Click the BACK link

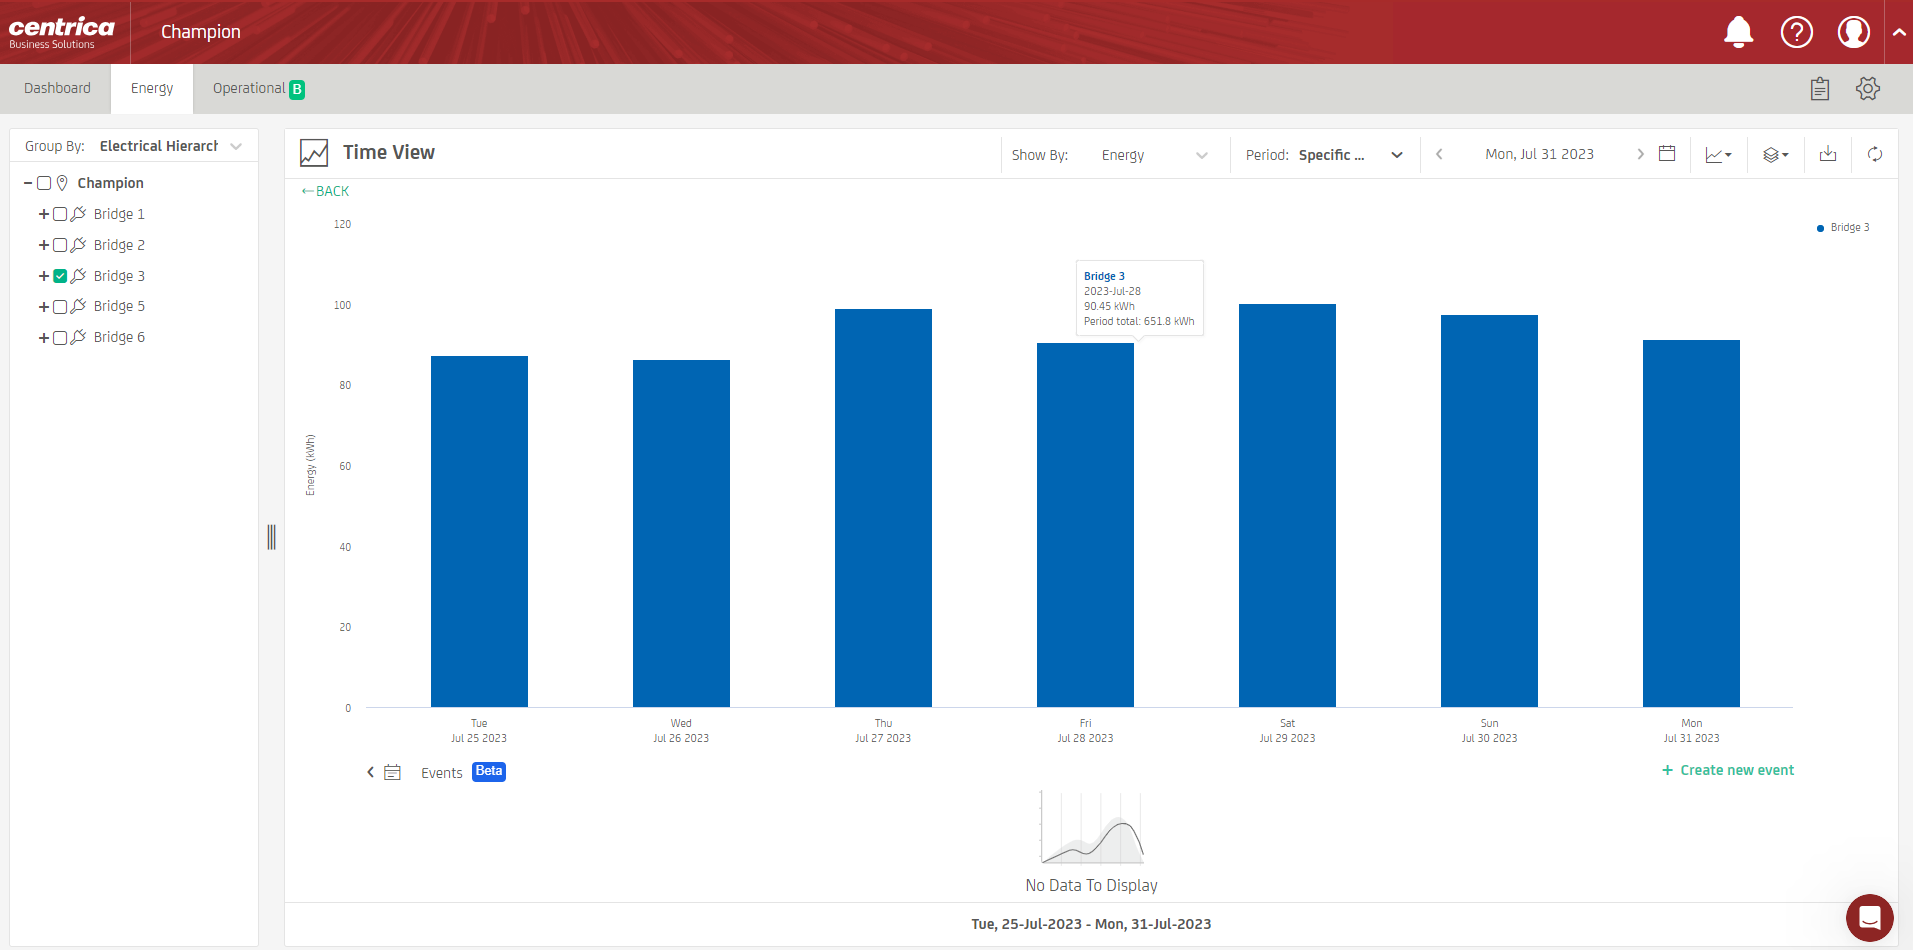click(x=326, y=191)
